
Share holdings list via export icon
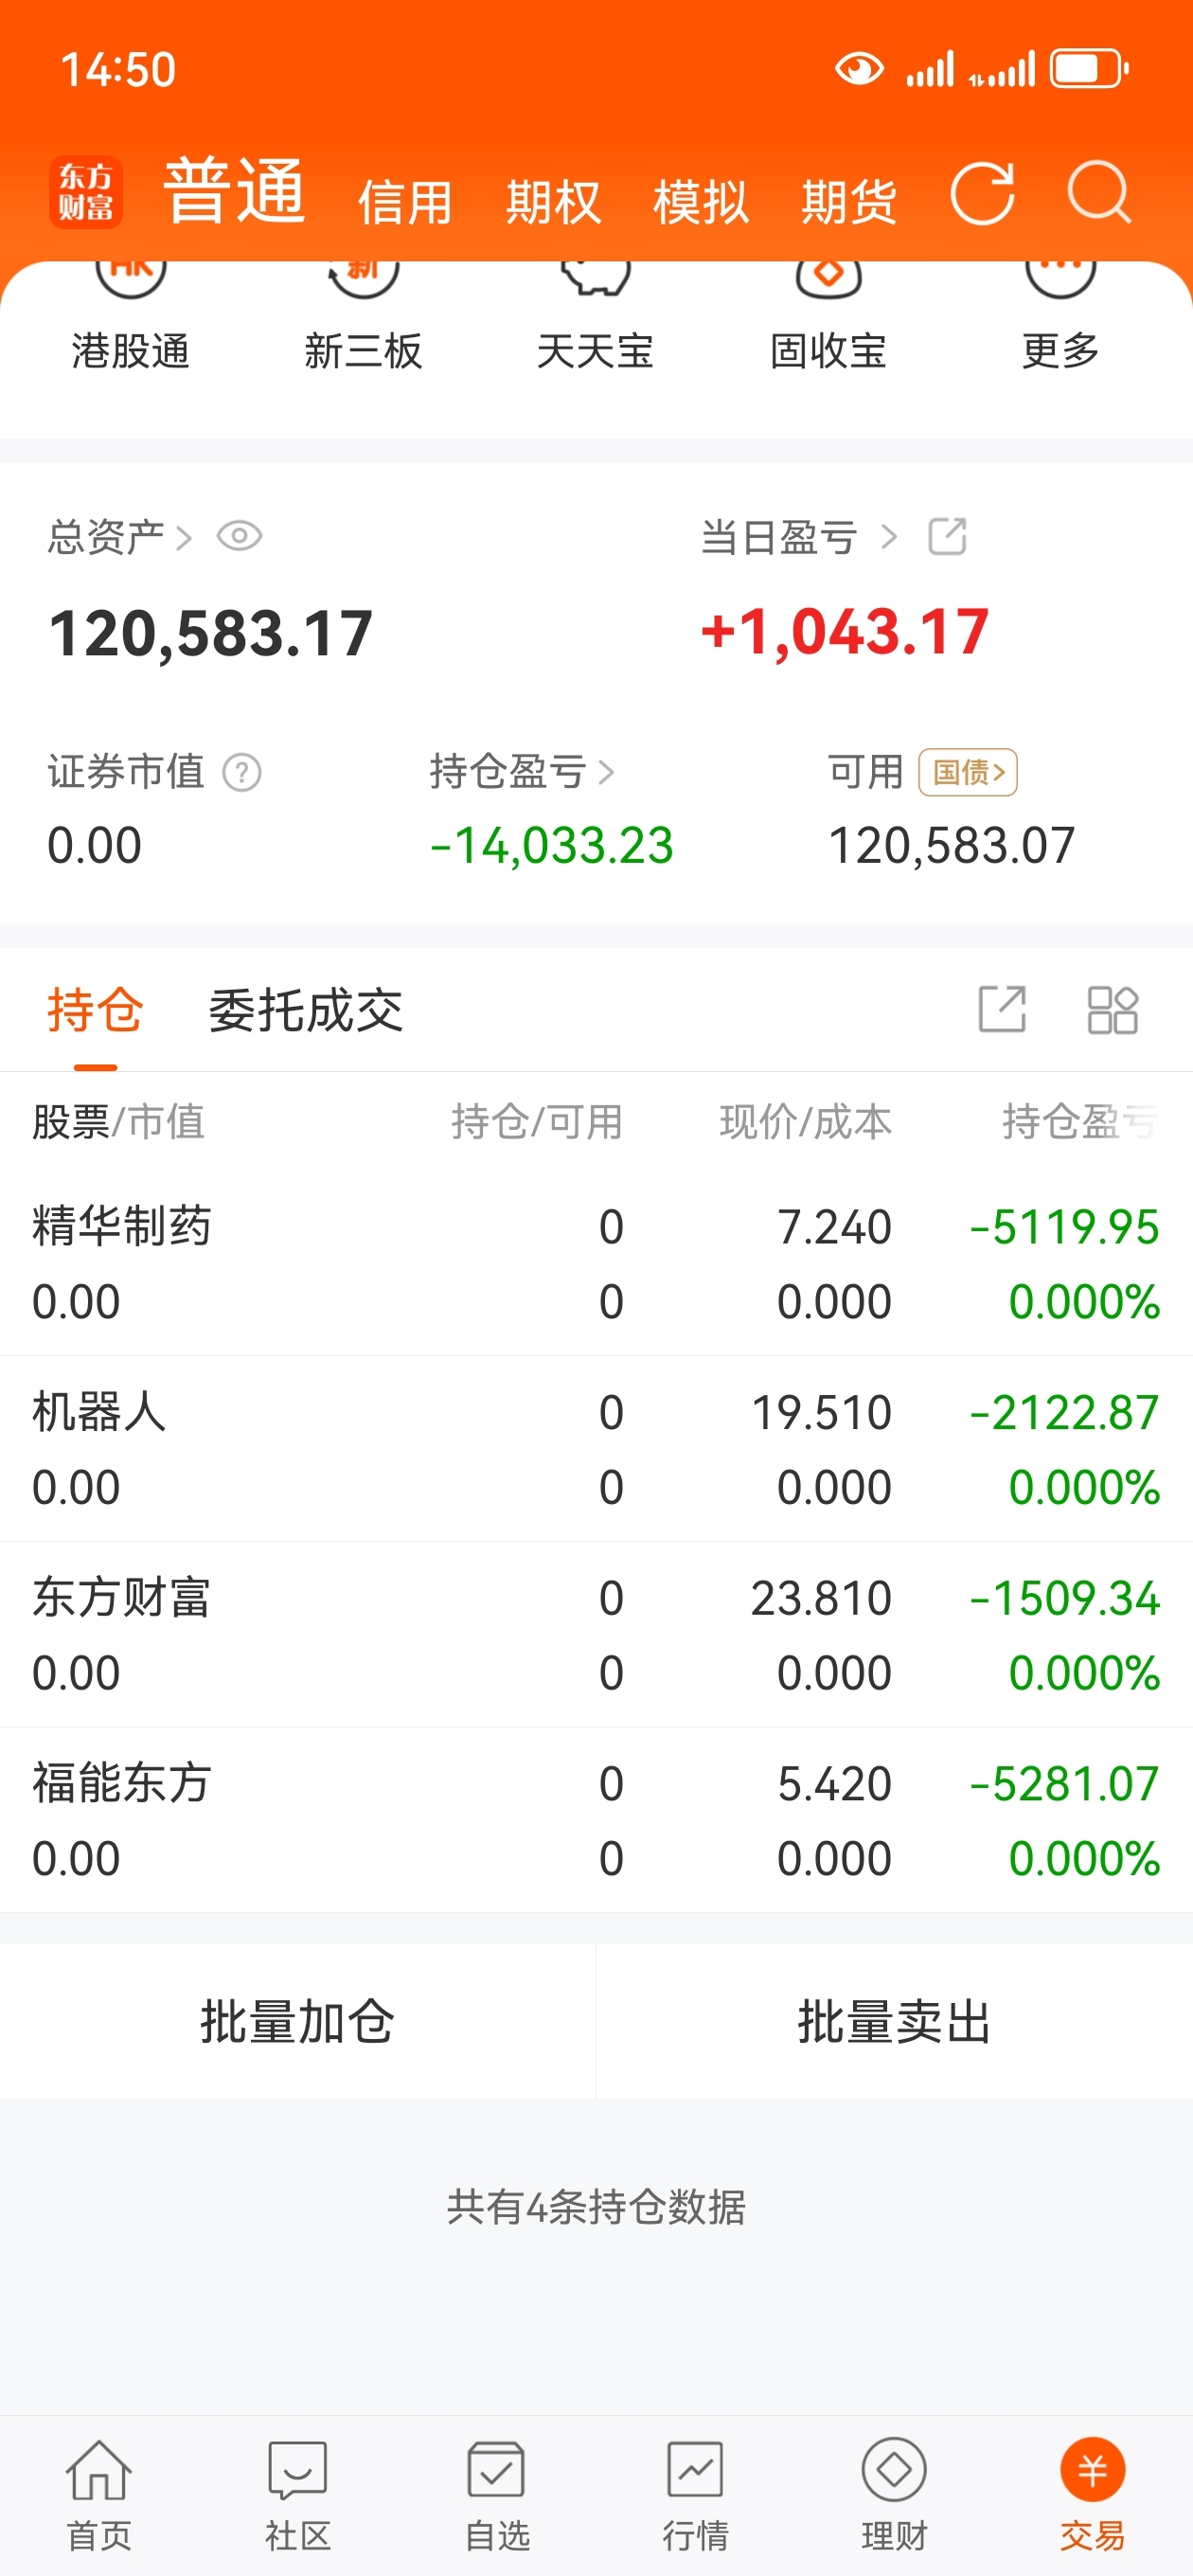(1002, 1008)
